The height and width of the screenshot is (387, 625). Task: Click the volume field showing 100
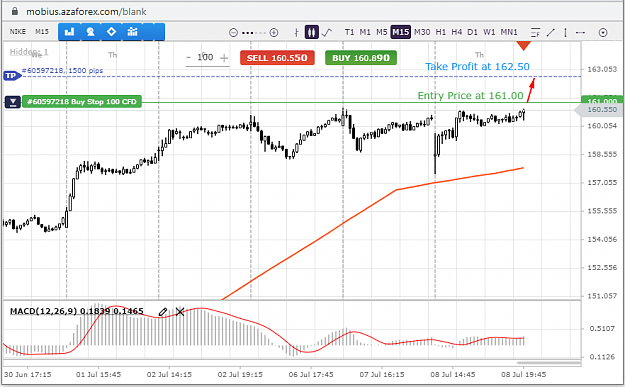[x=205, y=57]
